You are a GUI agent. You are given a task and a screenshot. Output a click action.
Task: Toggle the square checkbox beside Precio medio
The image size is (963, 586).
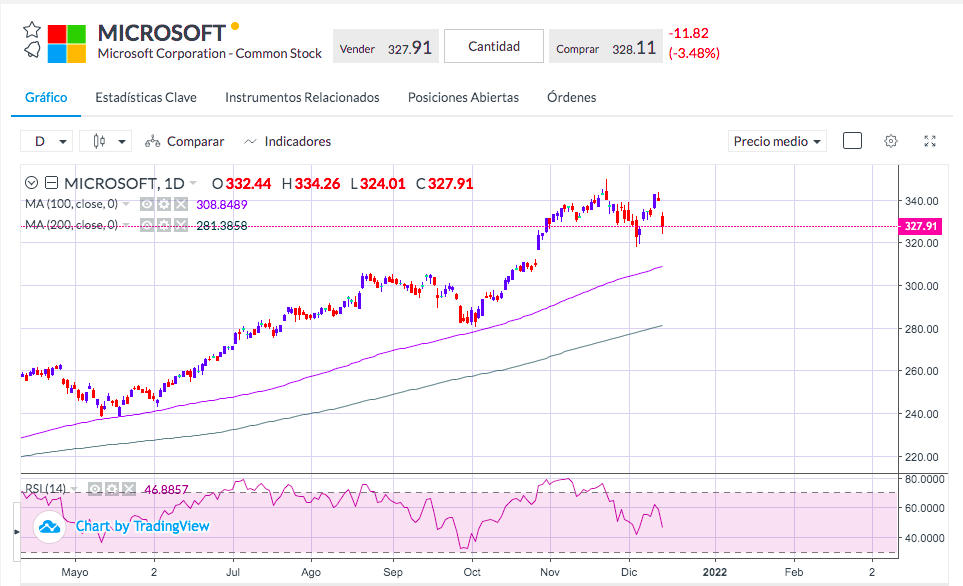(x=852, y=141)
